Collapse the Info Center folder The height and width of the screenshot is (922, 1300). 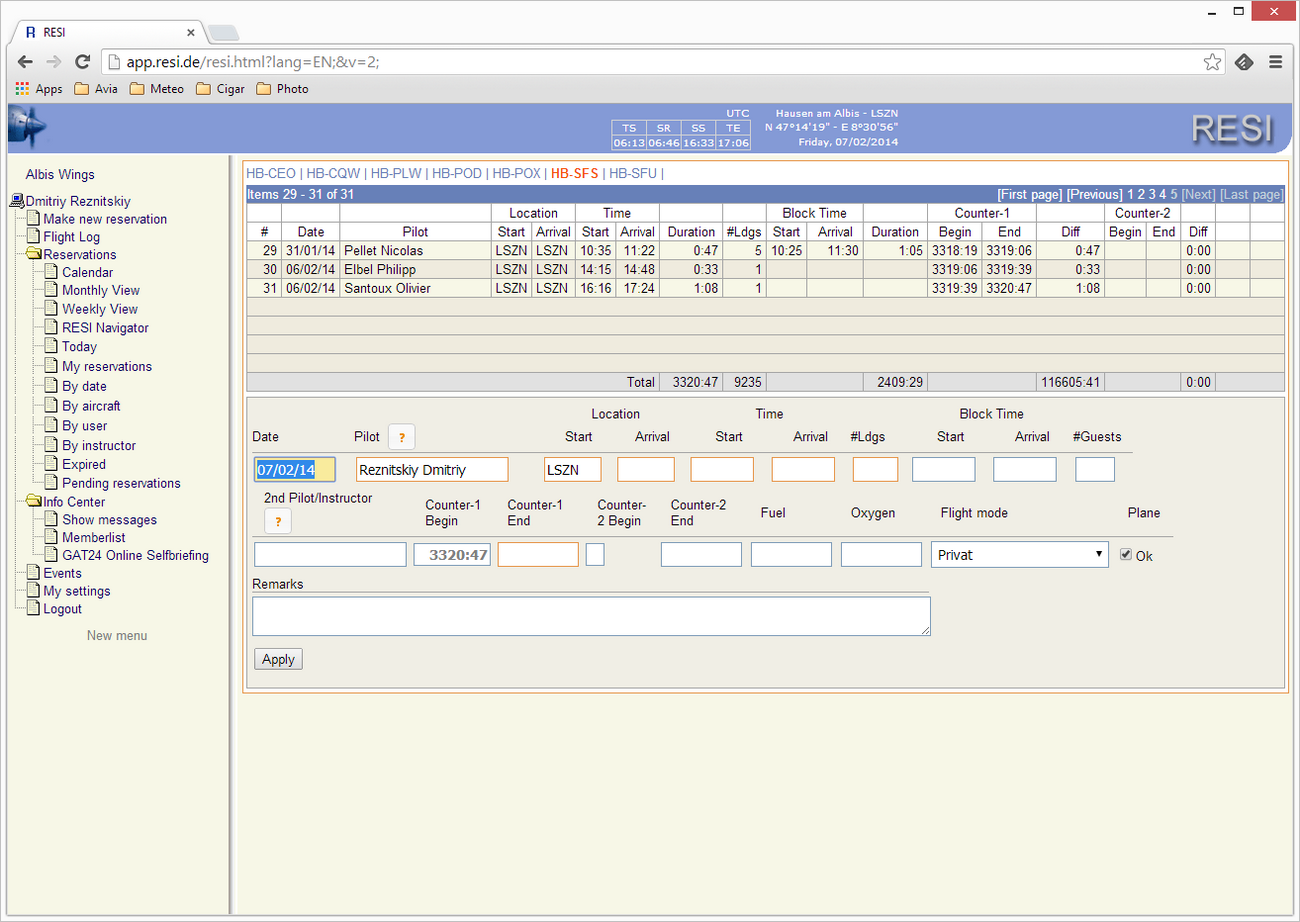[x=33, y=502]
